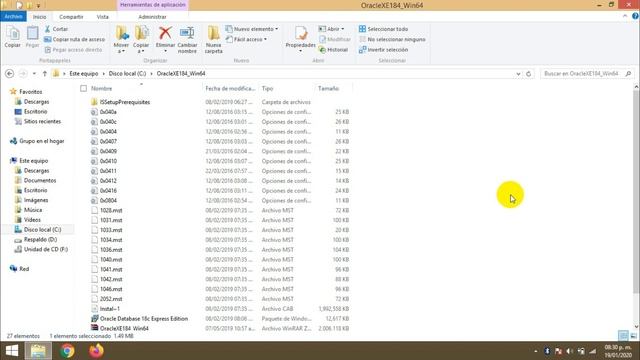
Task: Switch to Vista ribbon tab
Action: click(102, 17)
